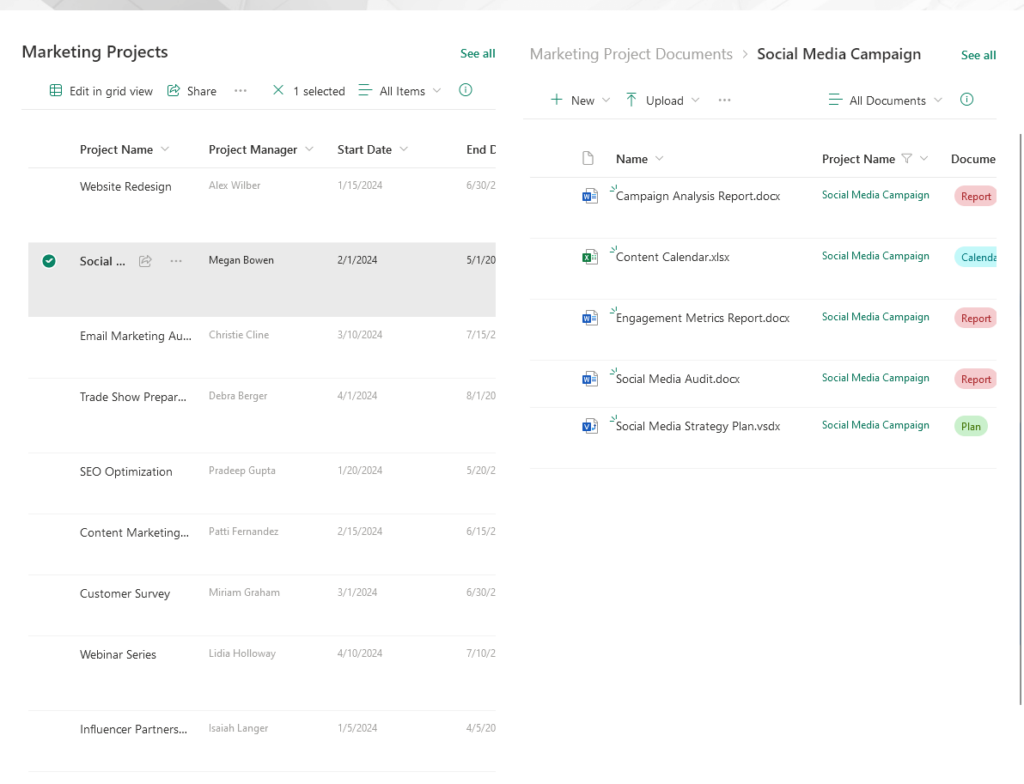
Task: Open the Start Date column dropdown
Action: (404, 149)
